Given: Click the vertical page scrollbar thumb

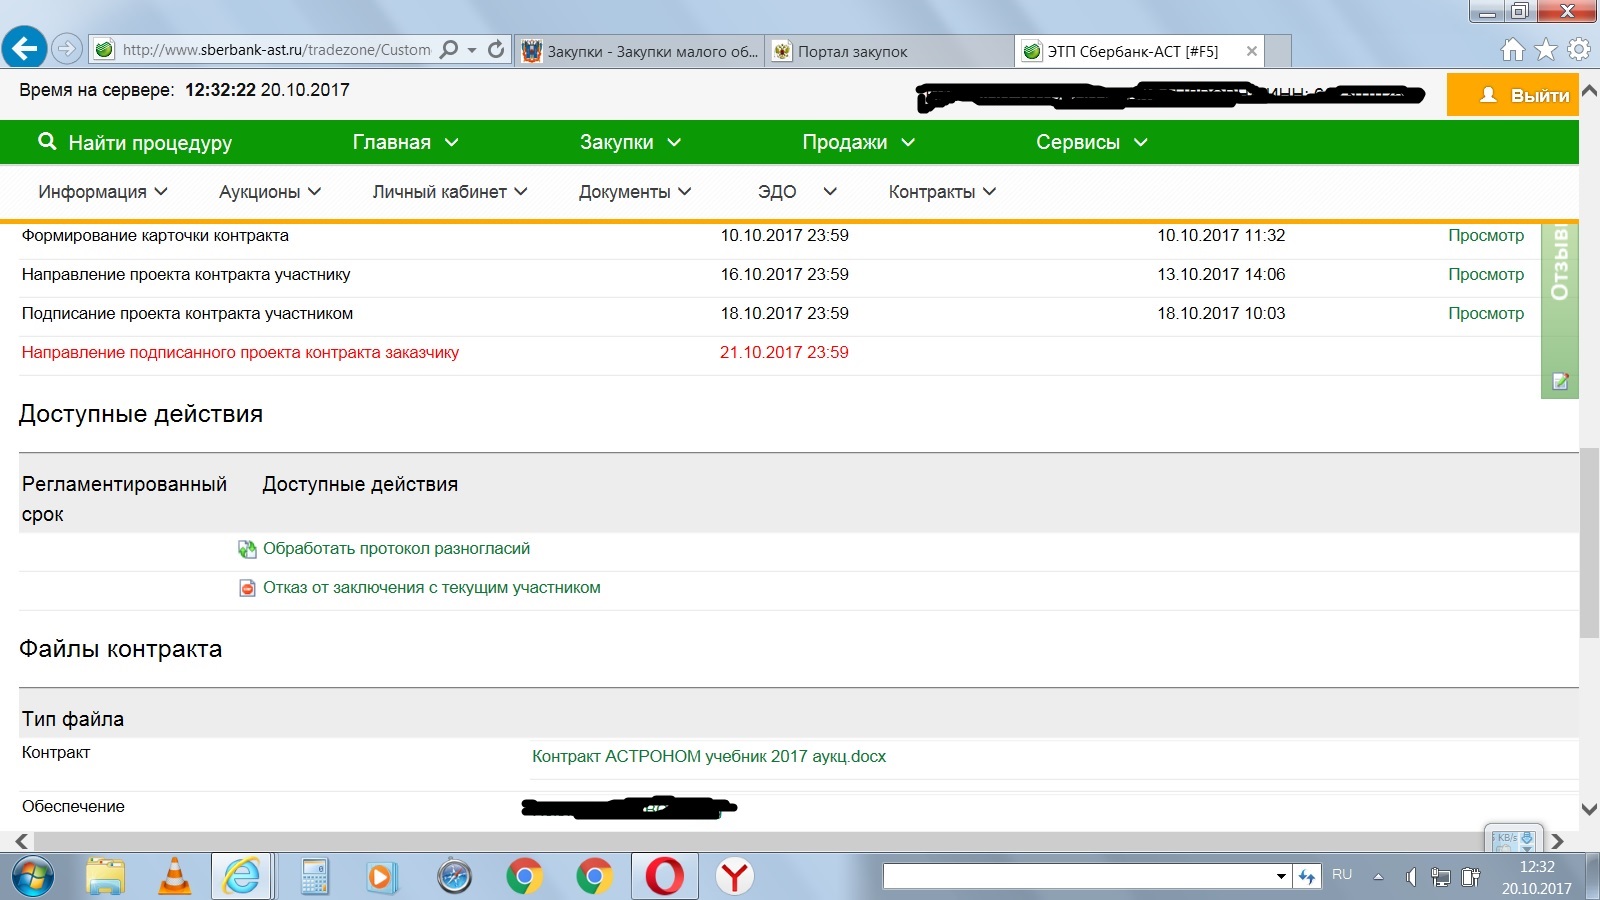Looking at the screenshot, I should click(x=1589, y=540).
